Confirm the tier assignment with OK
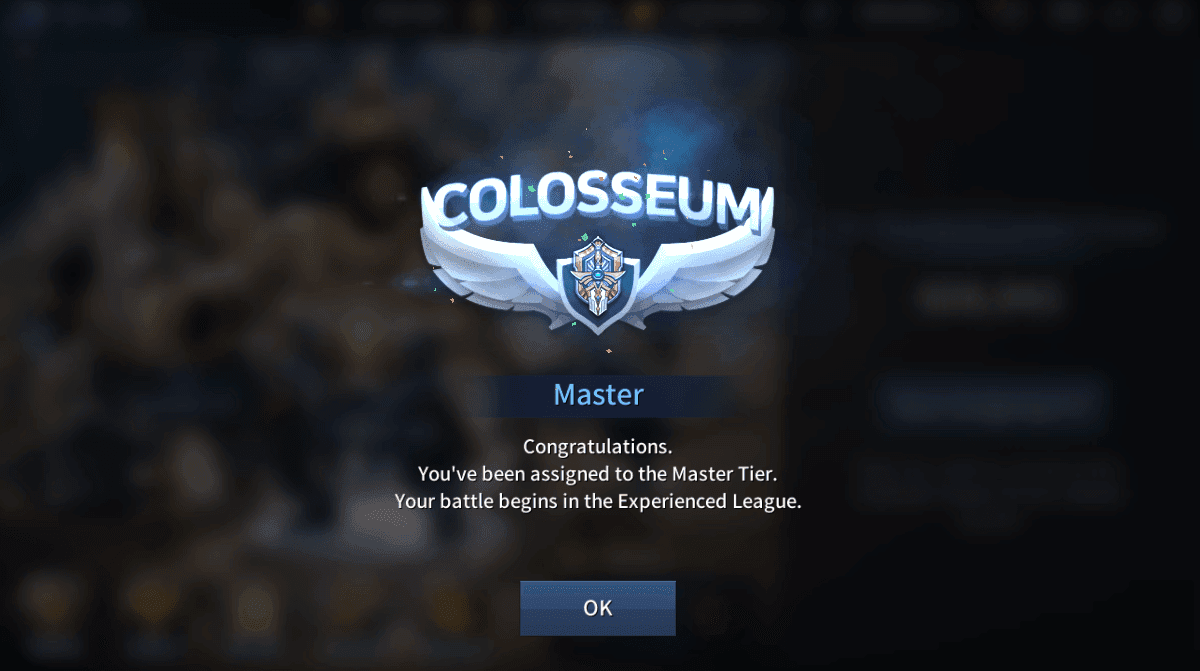This screenshot has height=671, width=1200. [598, 608]
